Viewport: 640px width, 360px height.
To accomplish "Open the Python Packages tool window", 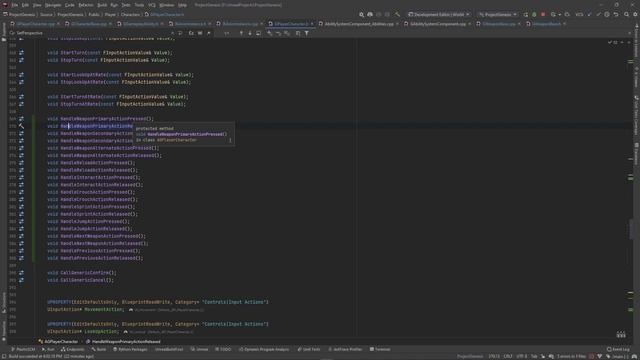I will point(130,349).
